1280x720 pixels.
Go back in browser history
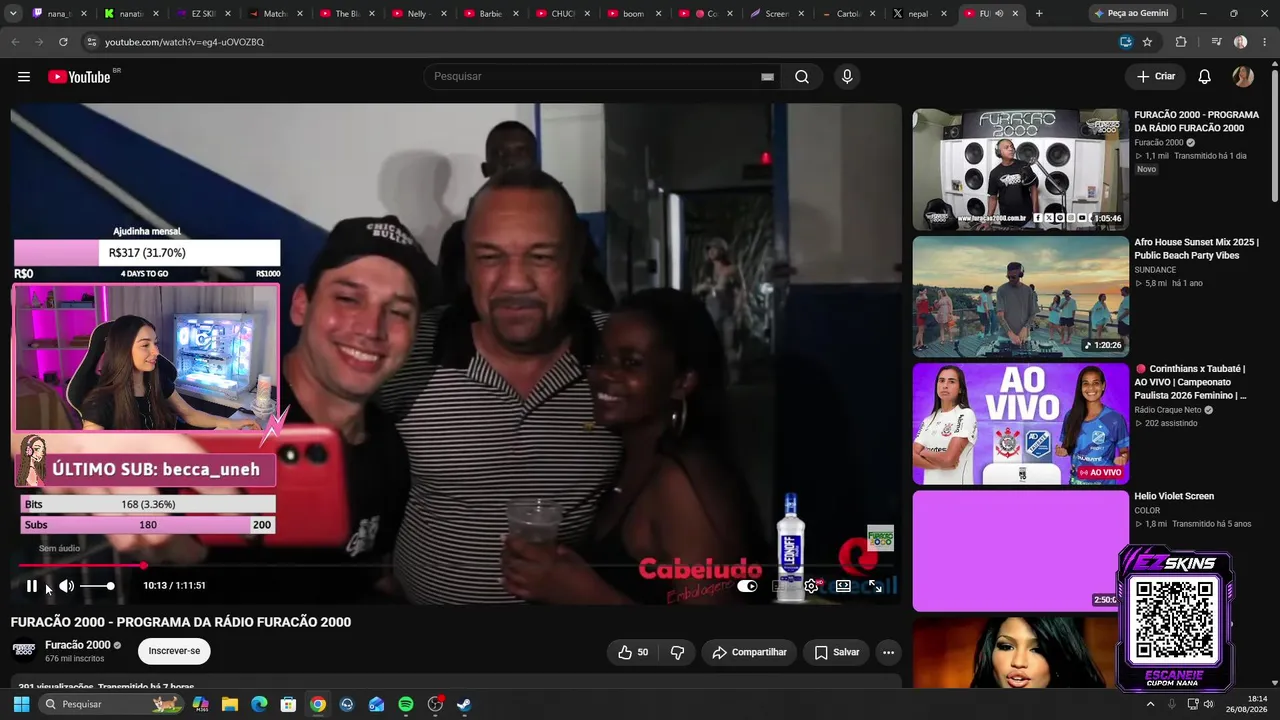[x=15, y=42]
